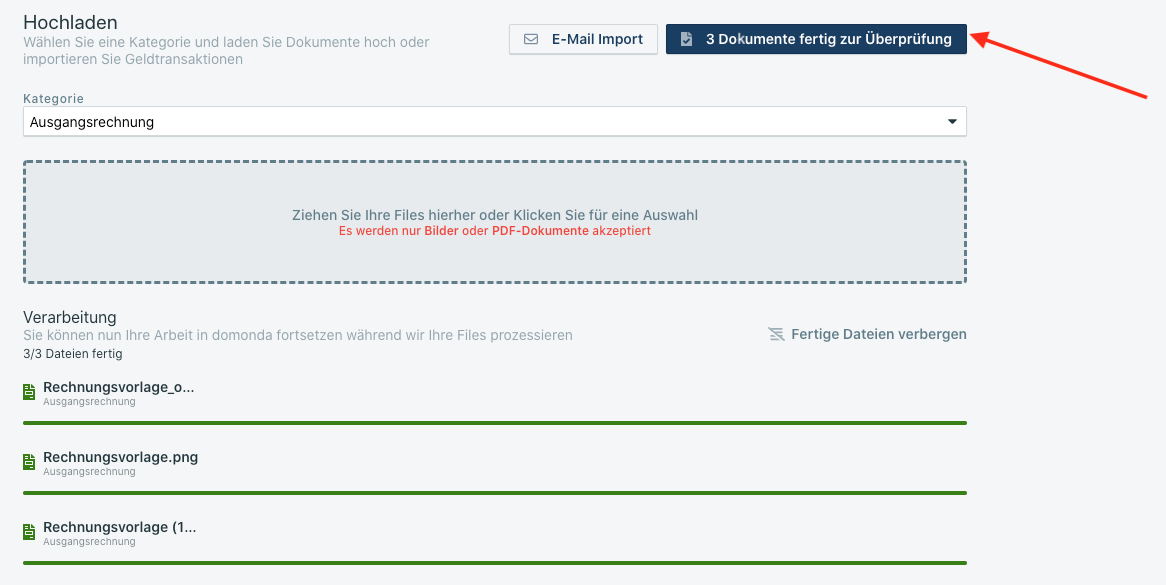
Task: Open the Rechnungsvorlage.png entry
Action: [120, 457]
